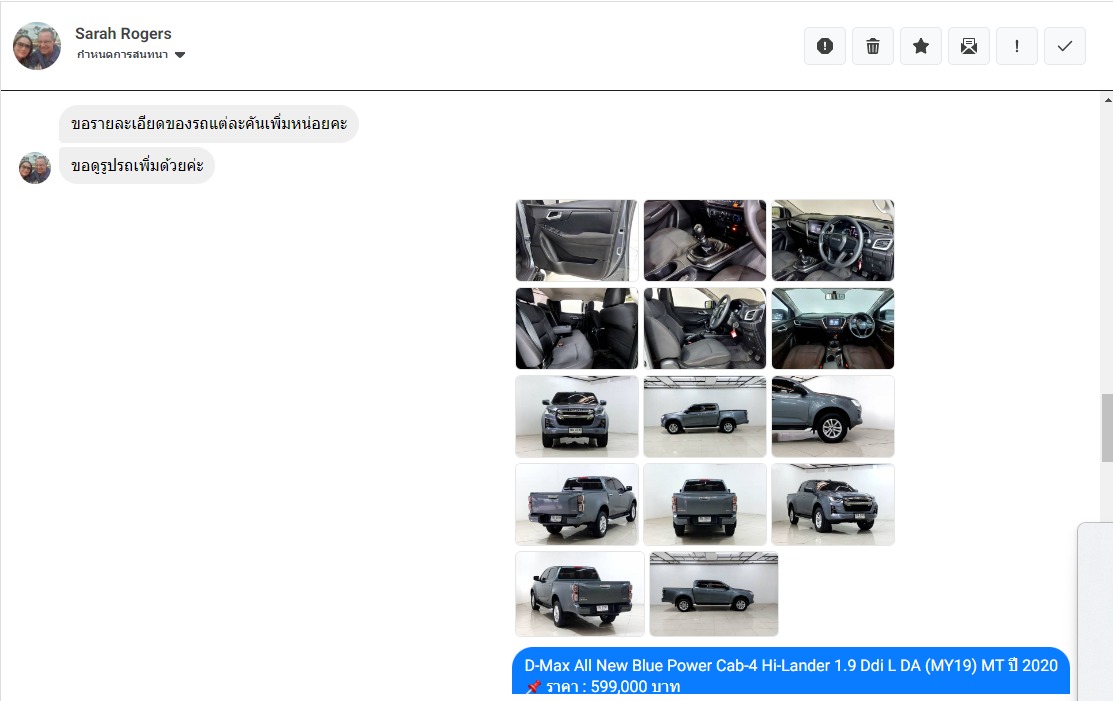1113x701 pixels.
Task: Open front wheel close-up photo
Action: 833,416
